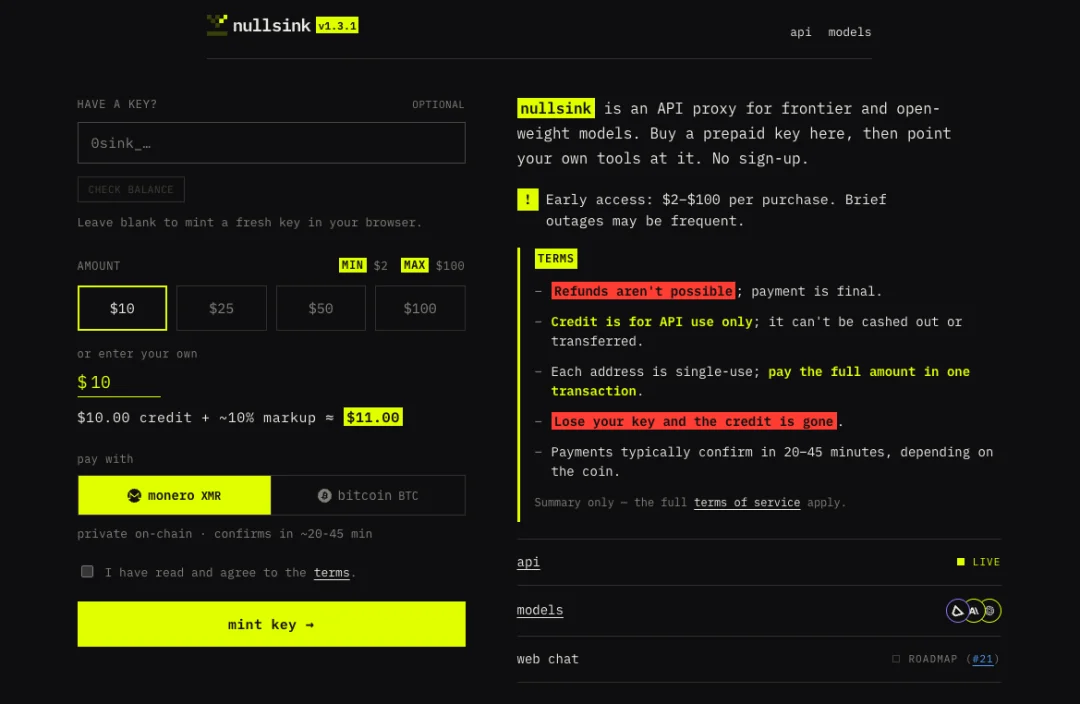Click the MIN label badge
1080x704 pixels.
(353, 265)
